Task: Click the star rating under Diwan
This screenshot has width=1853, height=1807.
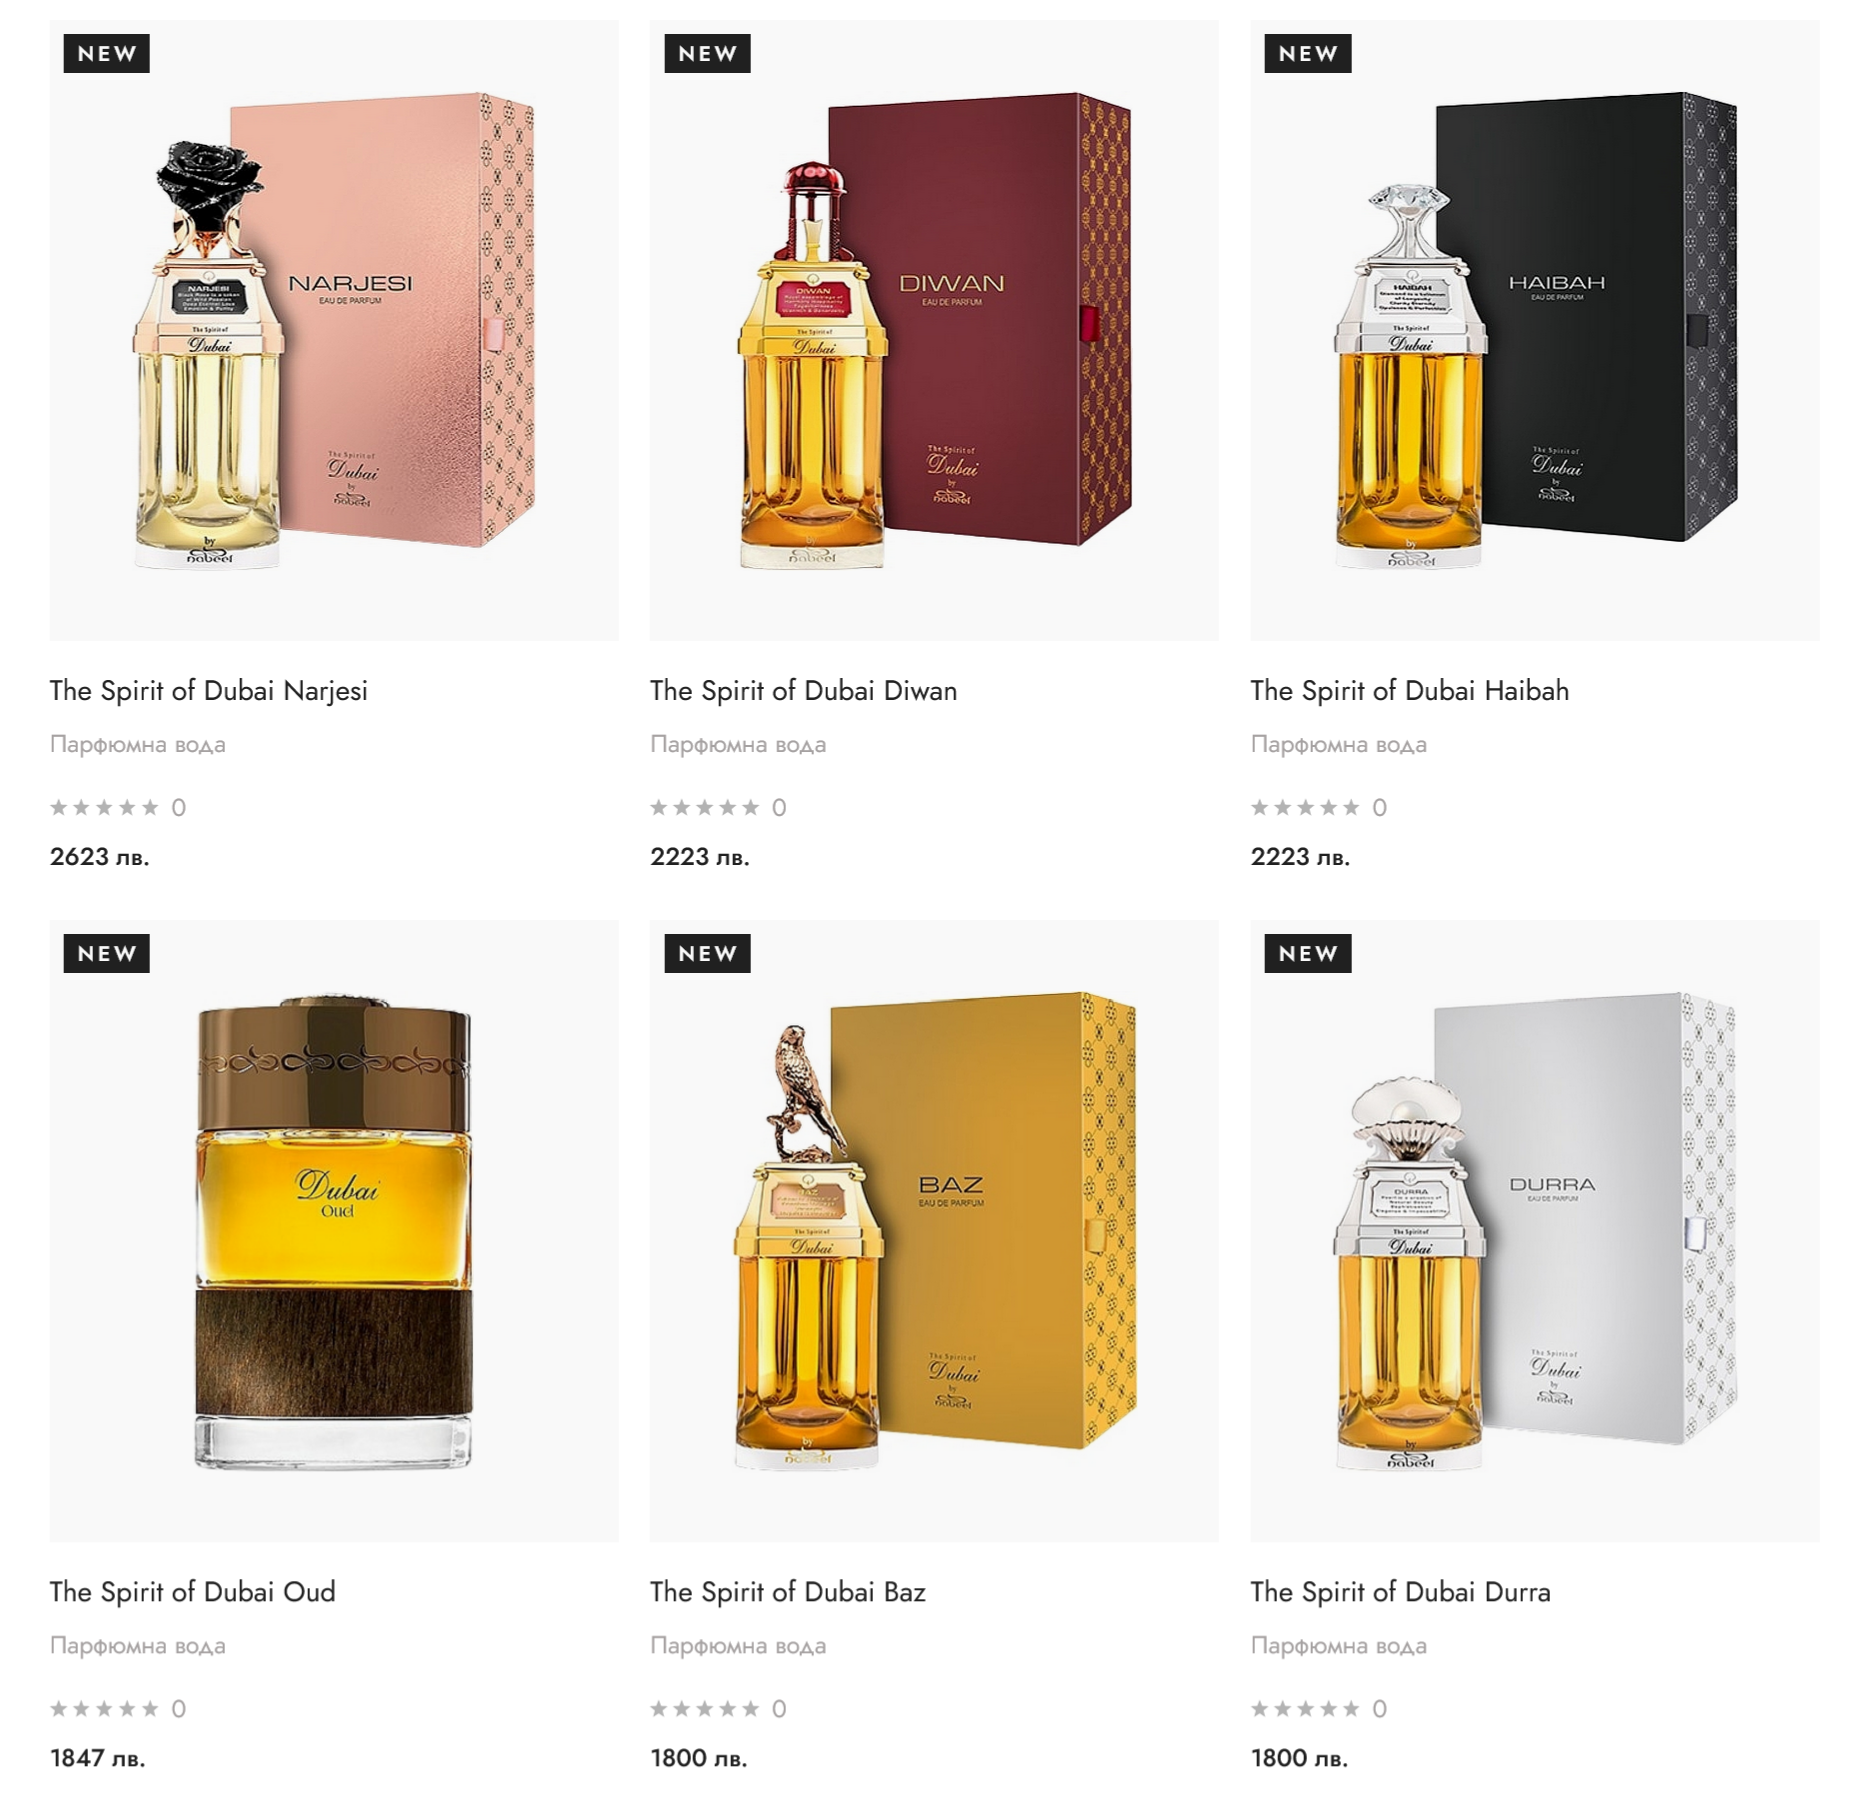Action: 705,807
